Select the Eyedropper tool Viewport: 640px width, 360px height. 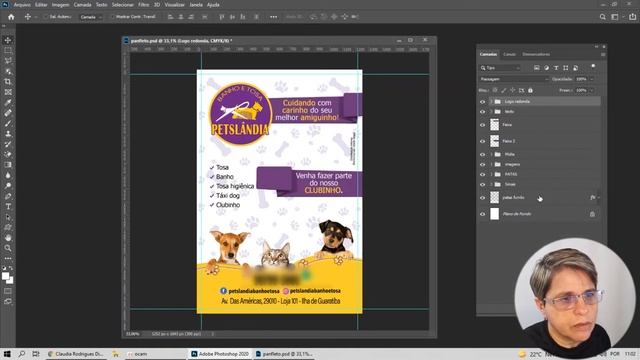8,102
